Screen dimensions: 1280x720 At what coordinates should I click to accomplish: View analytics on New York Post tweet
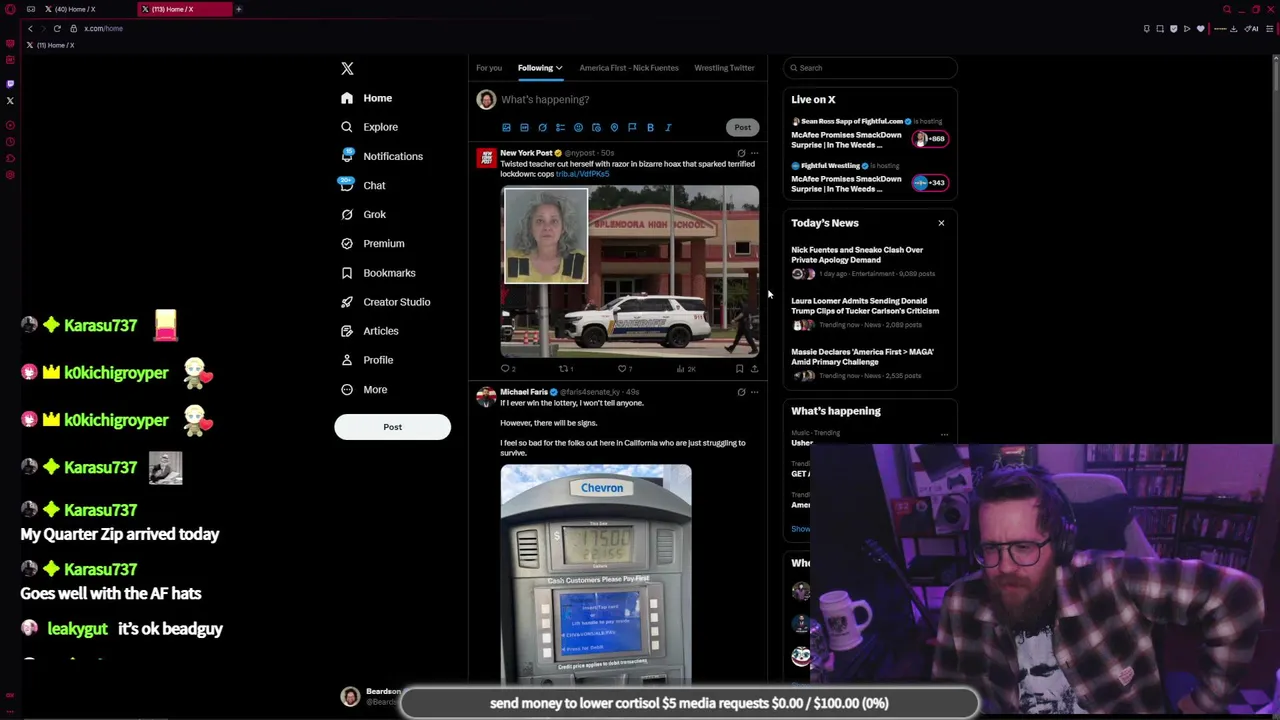point(685,369)
